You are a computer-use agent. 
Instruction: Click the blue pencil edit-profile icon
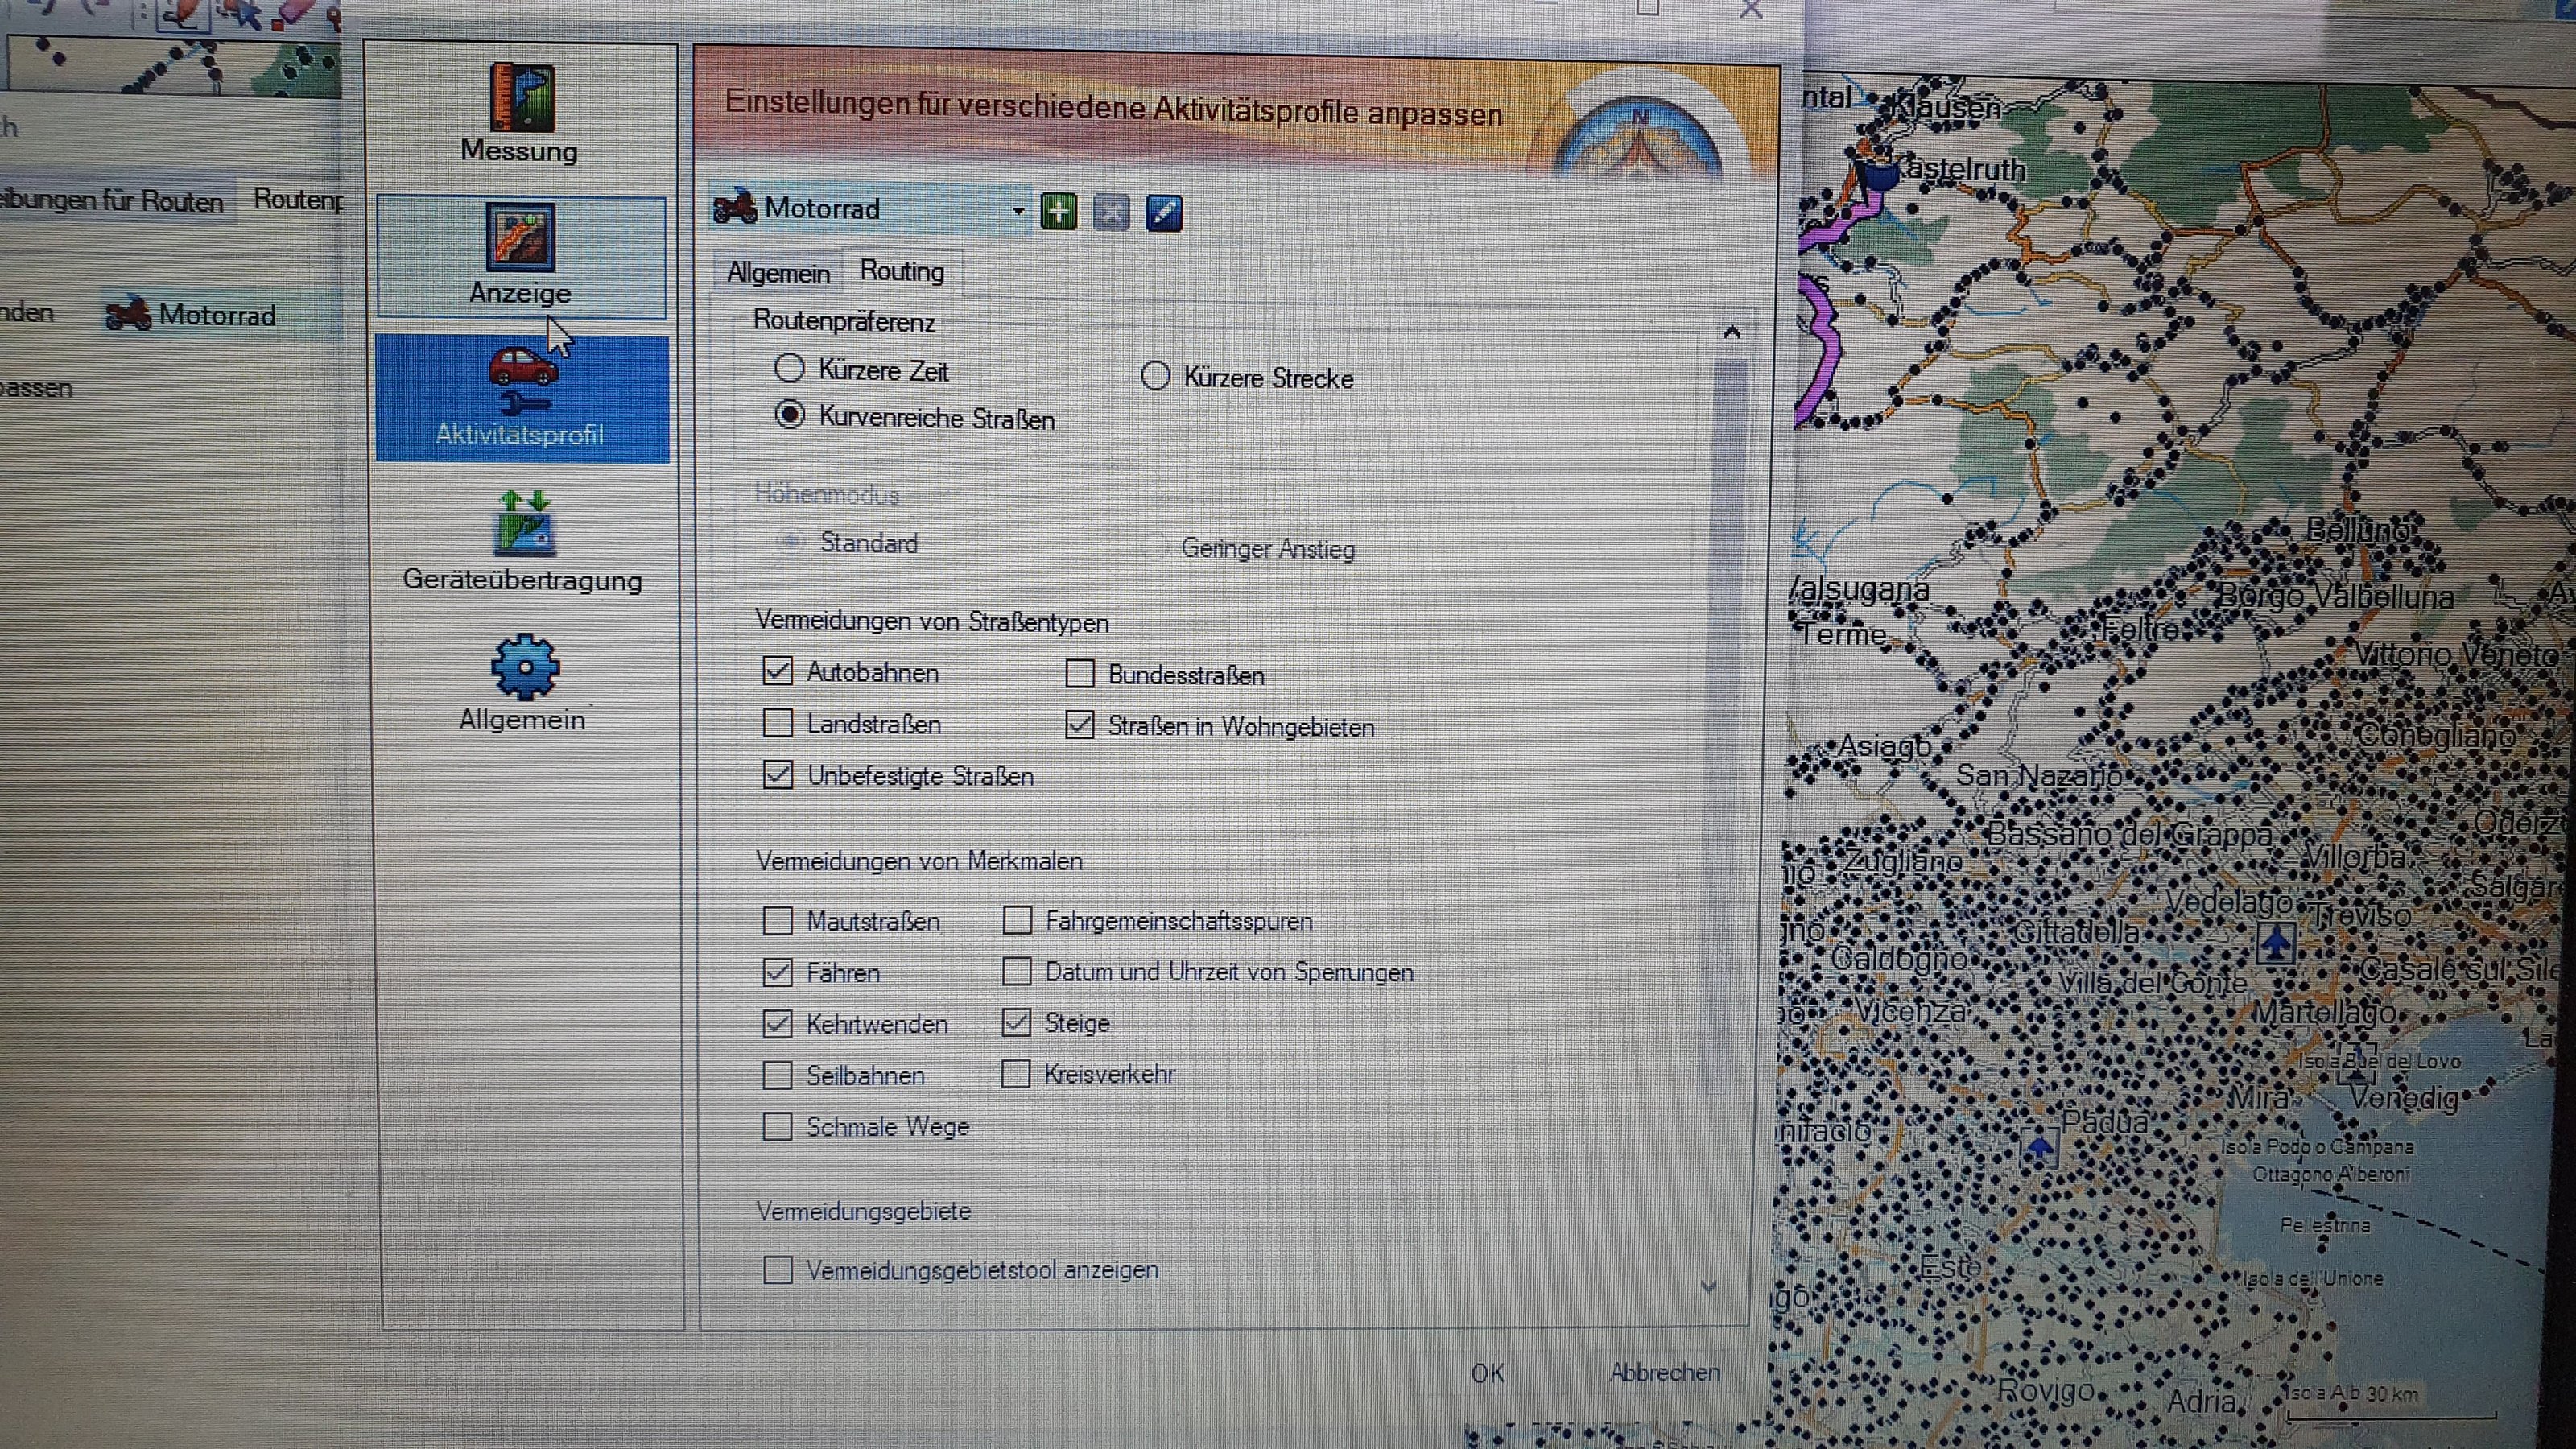pyautogui.click(x=1163, y=213)
